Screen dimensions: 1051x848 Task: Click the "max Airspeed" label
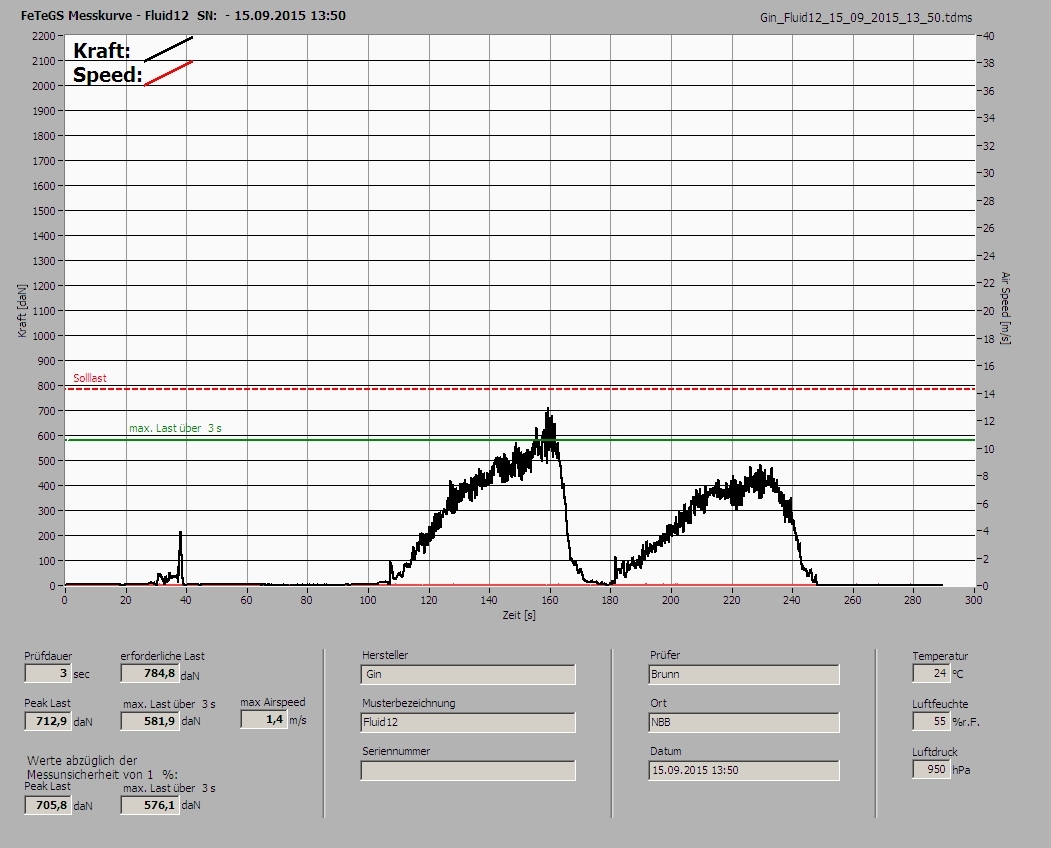(273, 702)
